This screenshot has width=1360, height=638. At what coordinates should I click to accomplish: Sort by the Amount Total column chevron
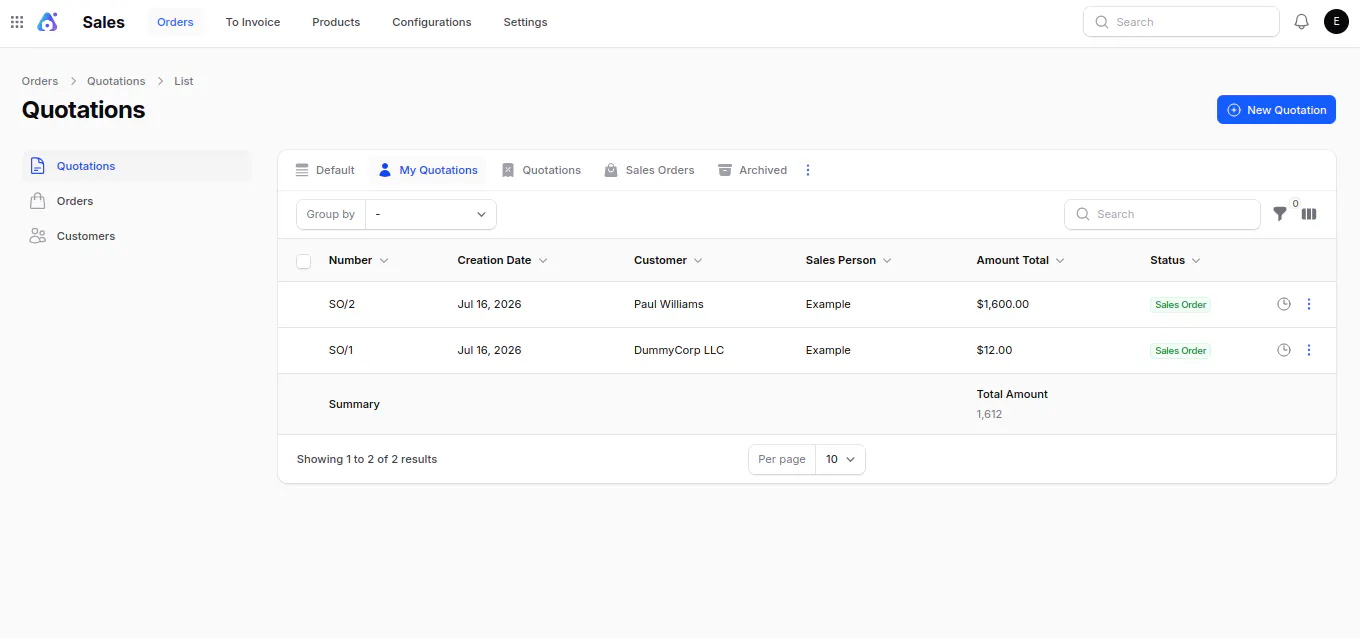pos(1060,260)
